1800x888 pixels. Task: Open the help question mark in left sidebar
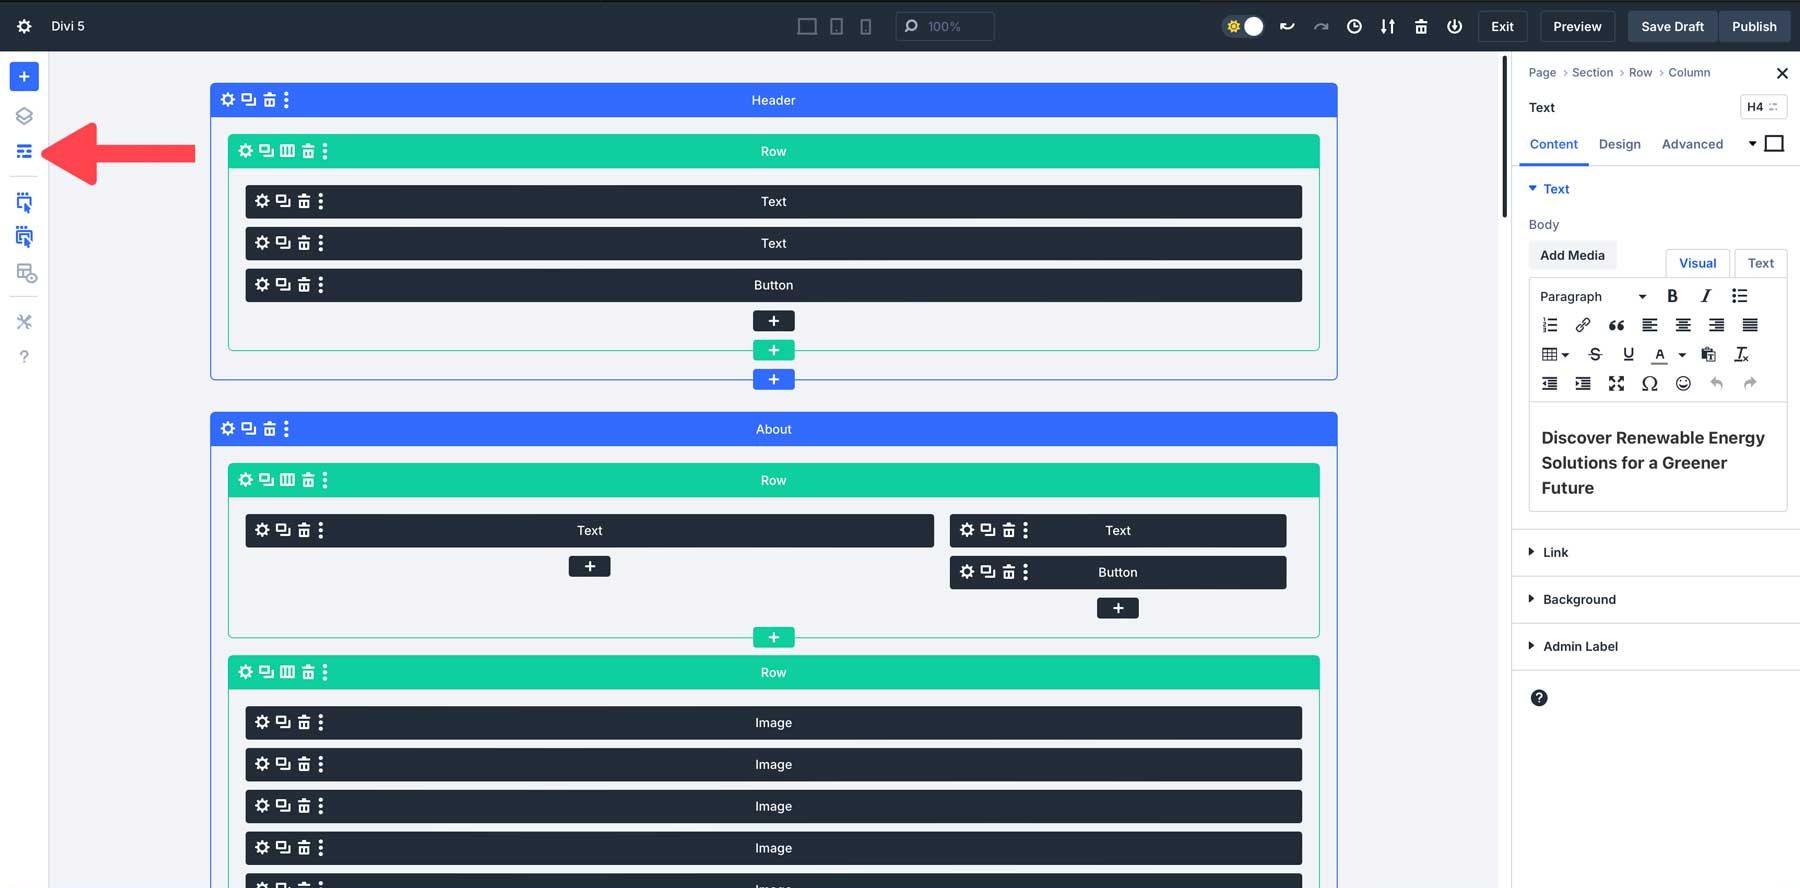24,357
